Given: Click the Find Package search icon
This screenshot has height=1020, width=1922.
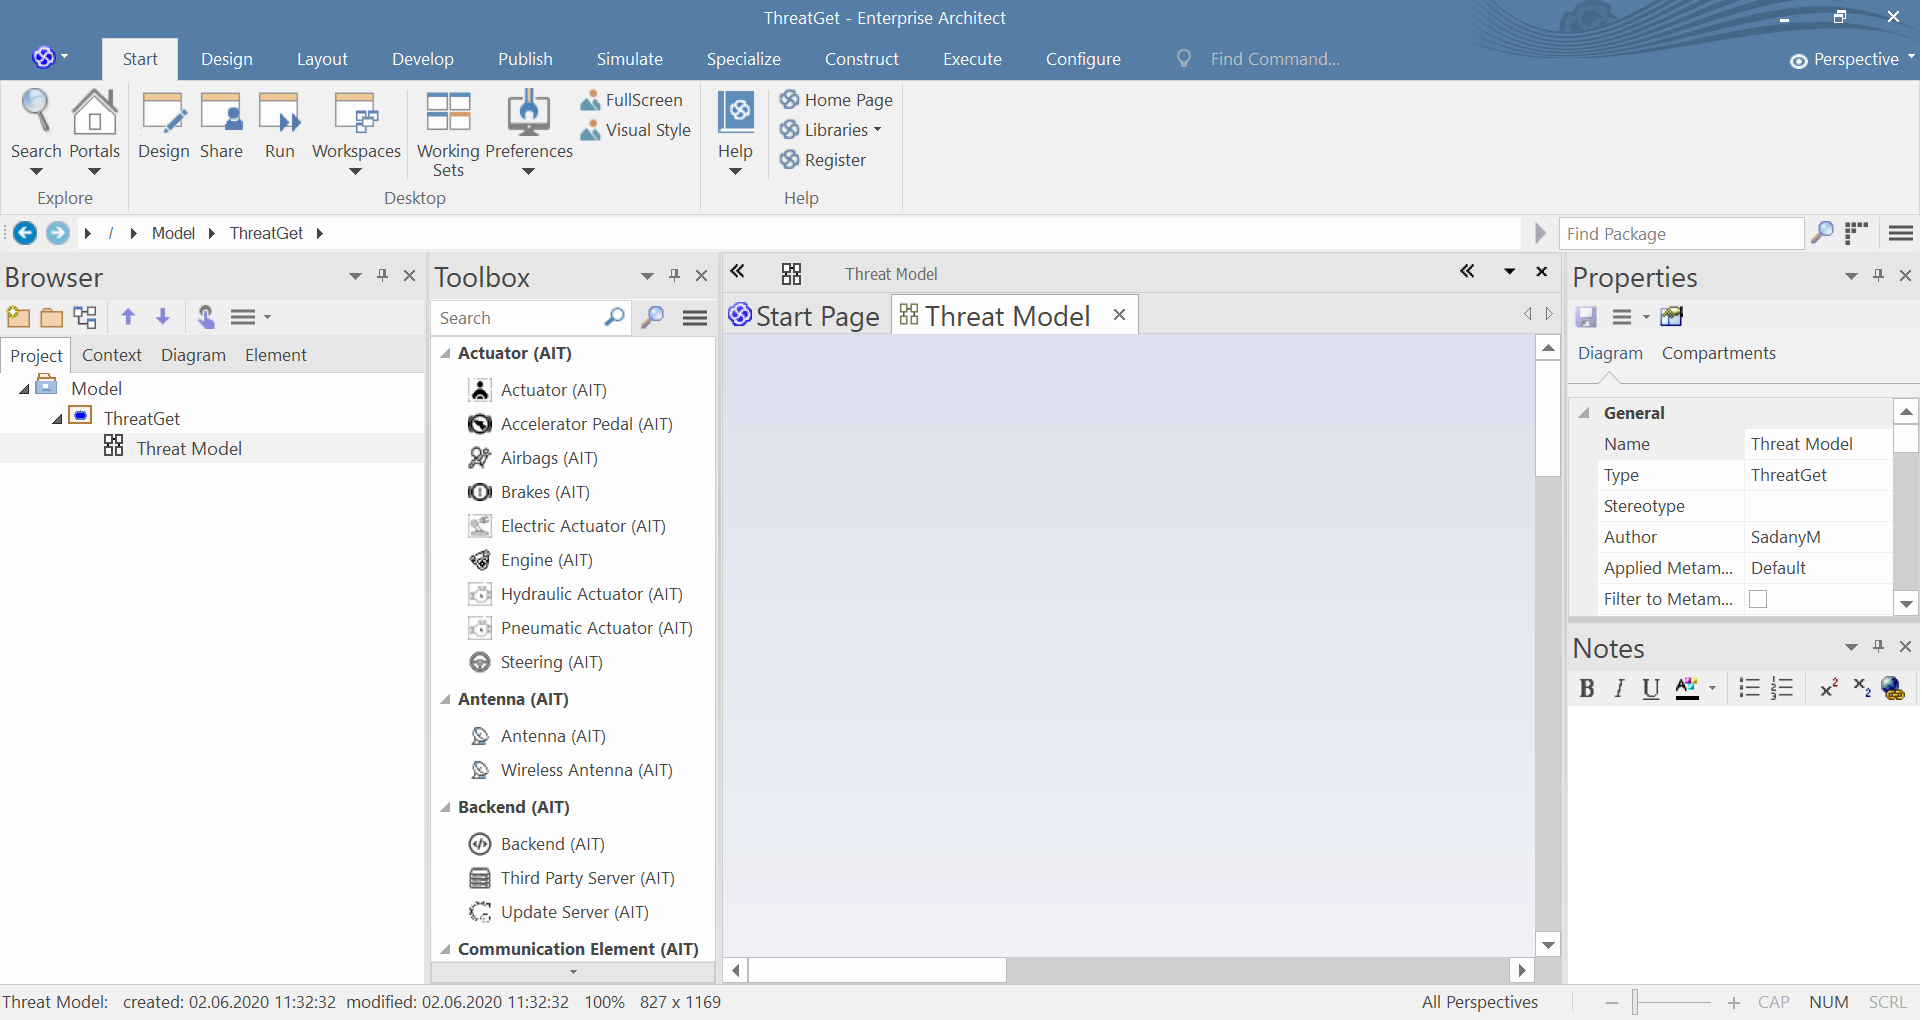Looking at the screenshot, I should pos(1822,233).
